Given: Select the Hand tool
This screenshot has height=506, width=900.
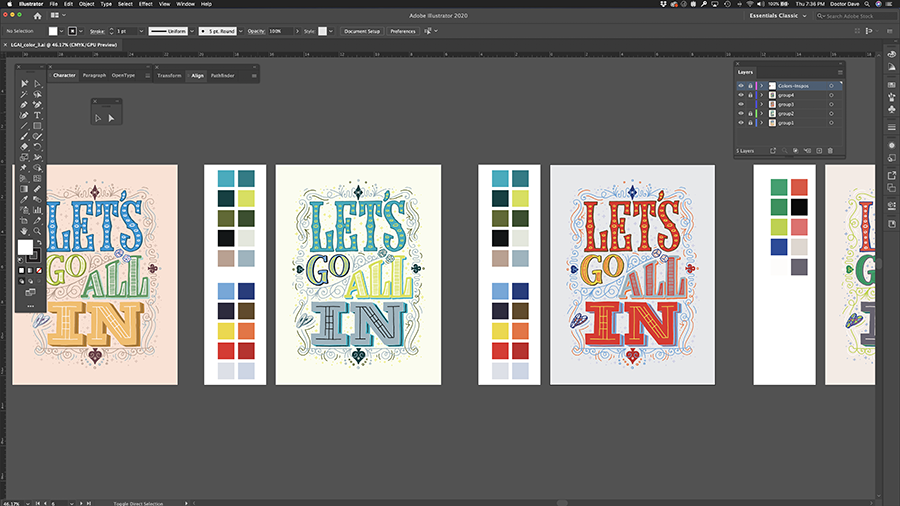Looking at the screenshot, I should click(x=24, y=231).
